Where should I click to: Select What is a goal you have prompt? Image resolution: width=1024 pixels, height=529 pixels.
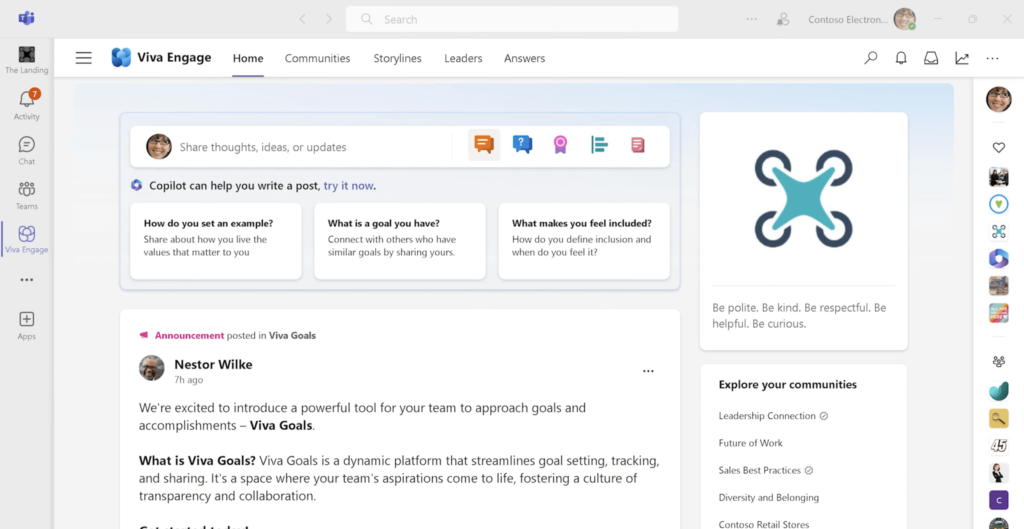[400, 241]
